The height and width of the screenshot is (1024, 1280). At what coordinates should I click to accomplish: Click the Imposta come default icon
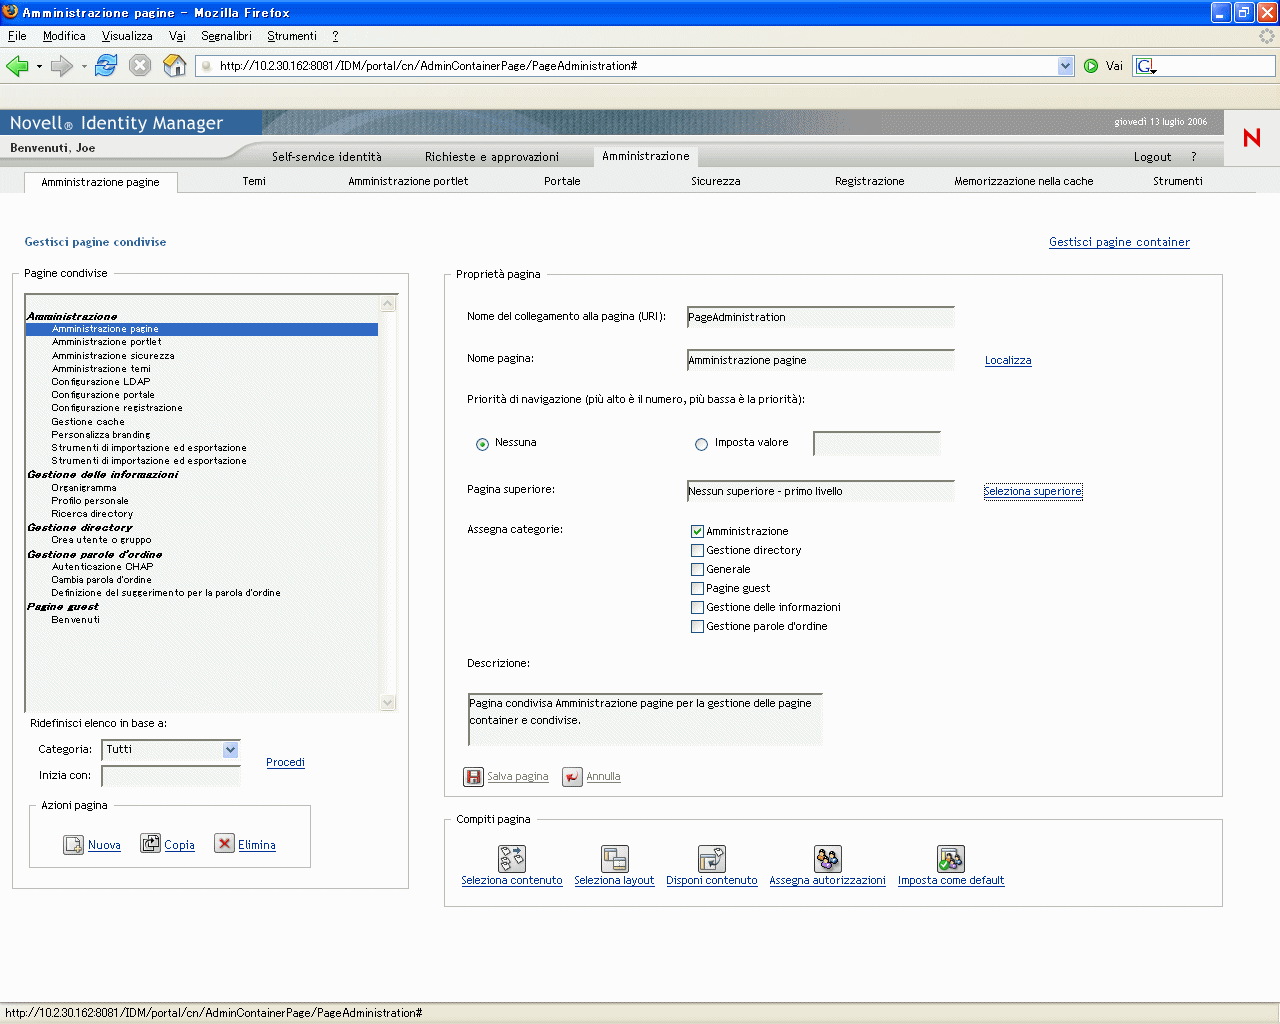[x=950, y=859]
